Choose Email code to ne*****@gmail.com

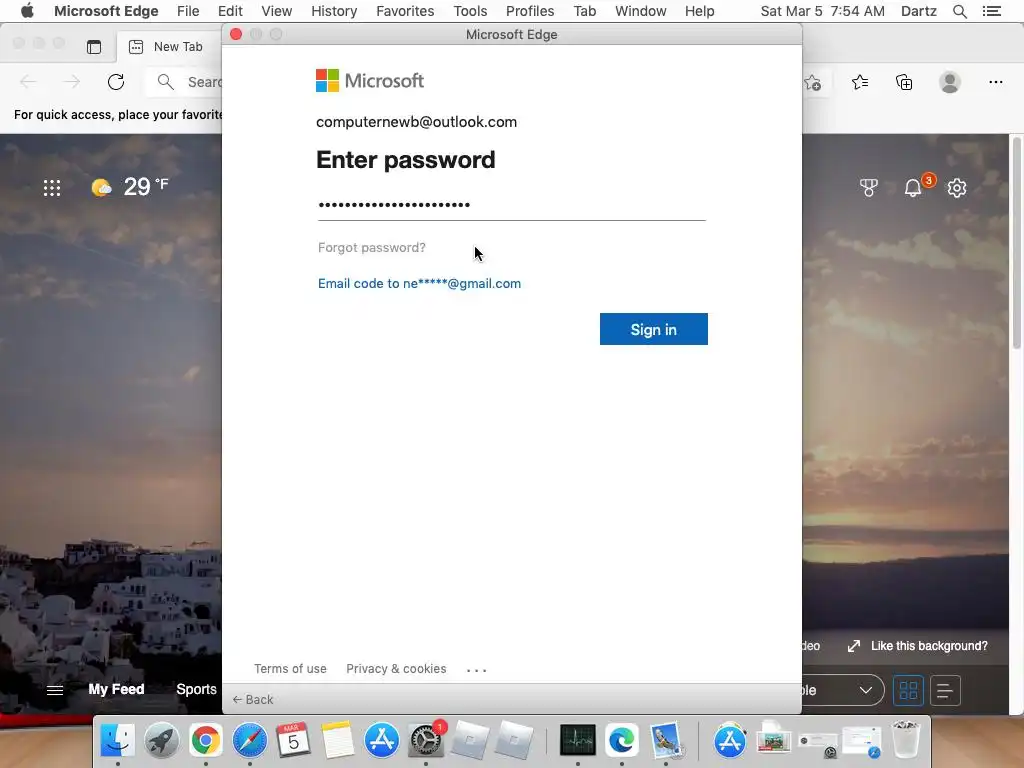(x=419, y=283)
